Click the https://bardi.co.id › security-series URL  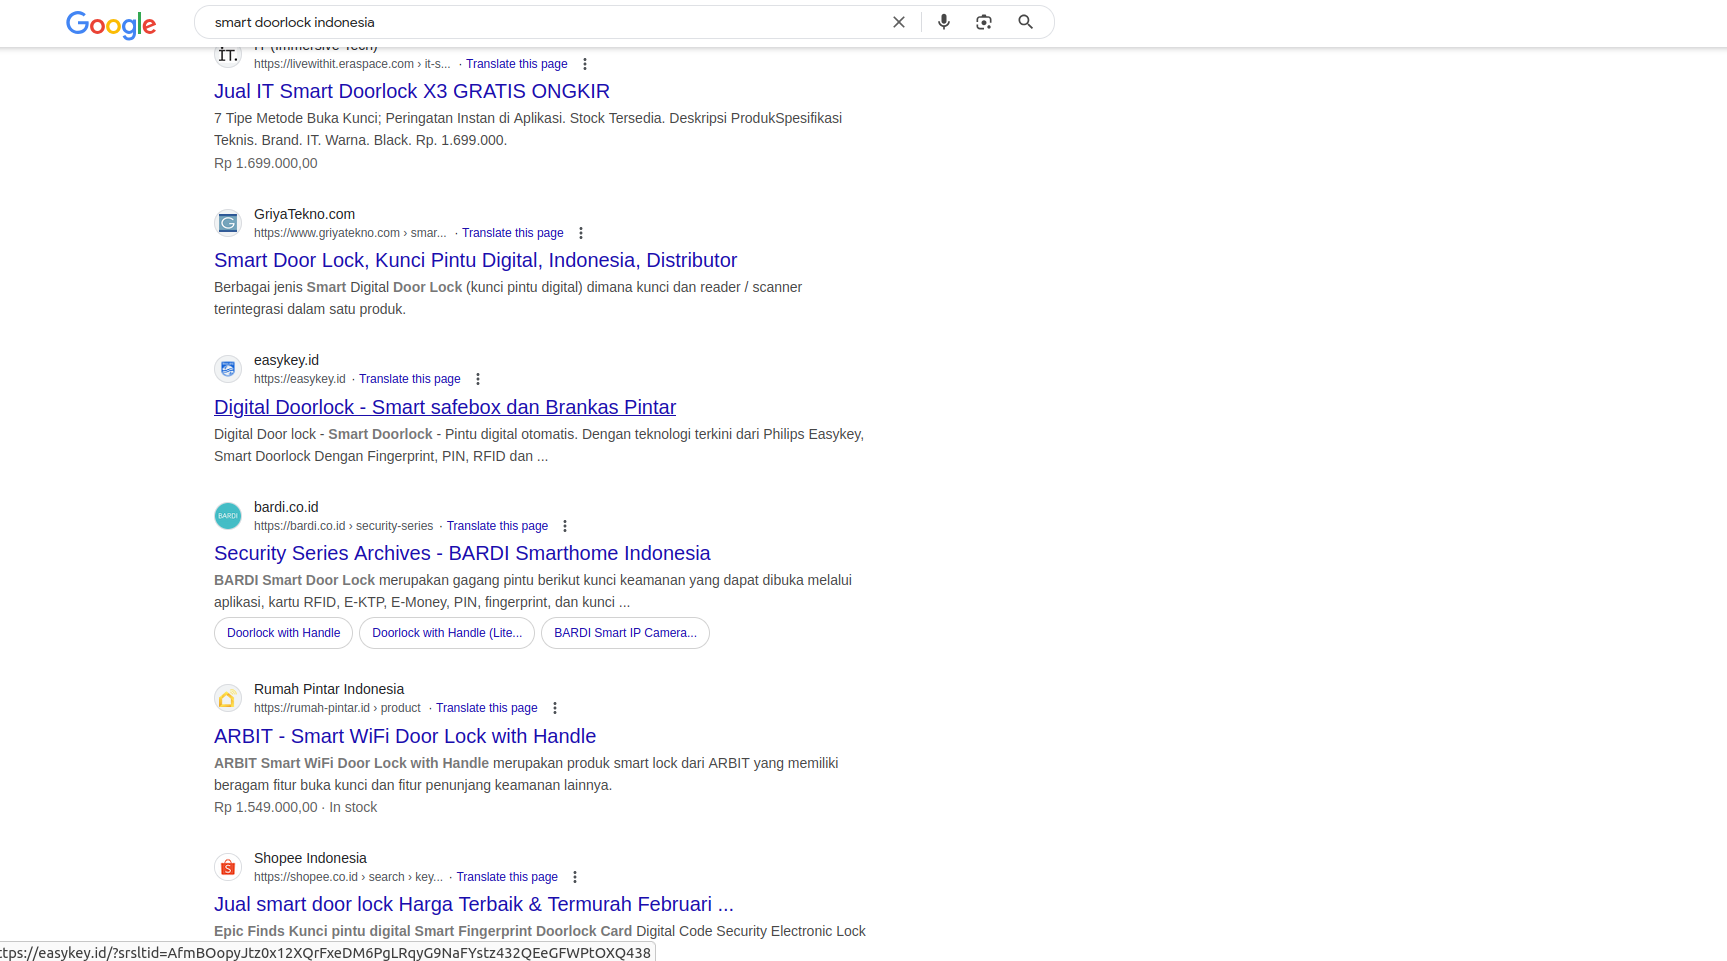[344, 526]
